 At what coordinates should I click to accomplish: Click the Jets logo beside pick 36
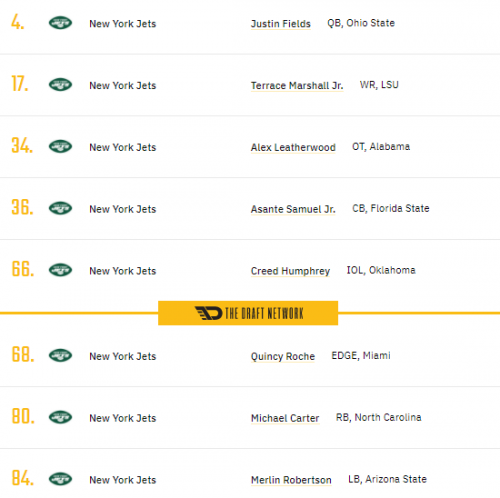60,208
